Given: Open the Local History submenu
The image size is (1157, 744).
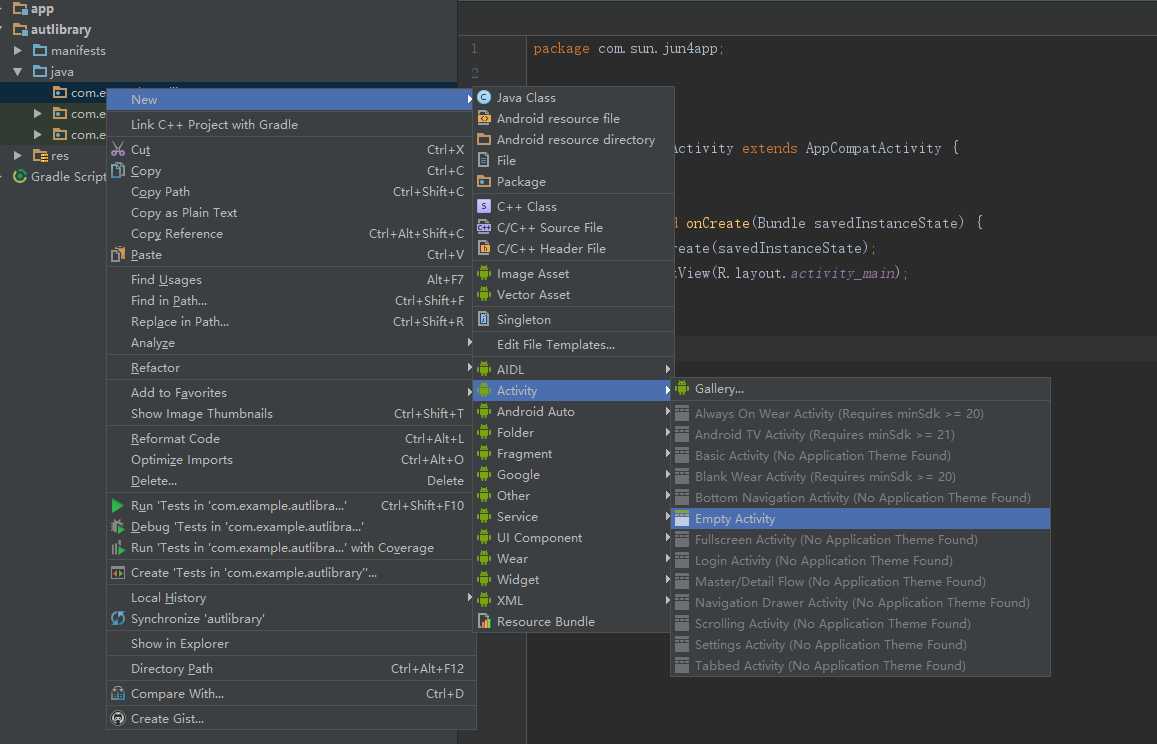Looking at the screenshot, I should click(x=291, y=598).
